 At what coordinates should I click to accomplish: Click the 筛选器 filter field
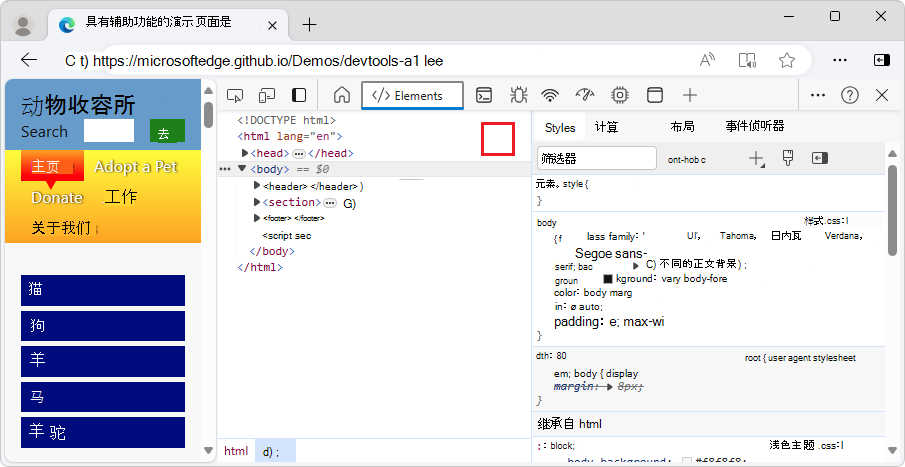tap(597, 158)
